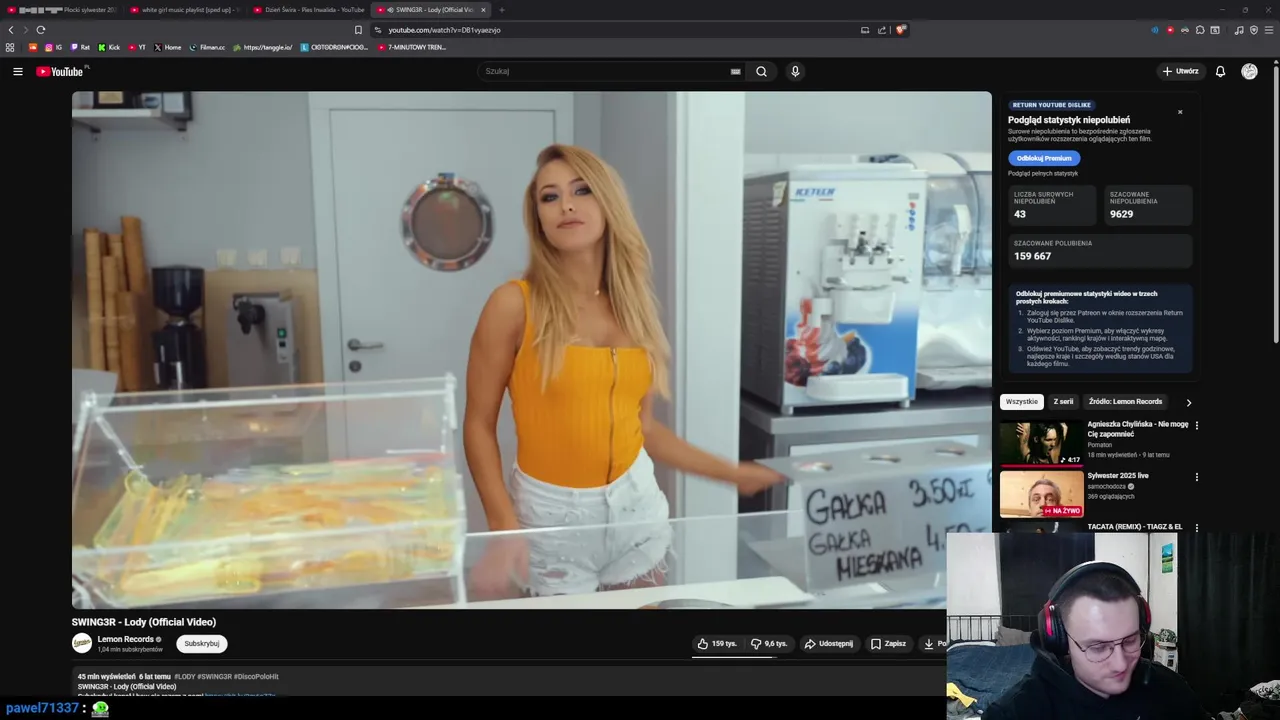Select the Źródło: Lemon Records chip

(x=1125, y=402)
